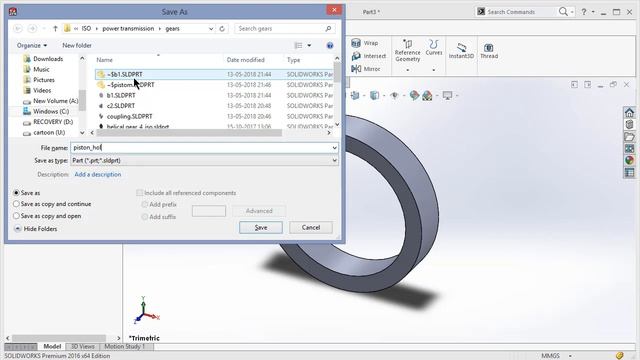This screenshot has width=640, height=360.
Task: Open the Motion Study 1 tab
Action: [x=124, y=347]
